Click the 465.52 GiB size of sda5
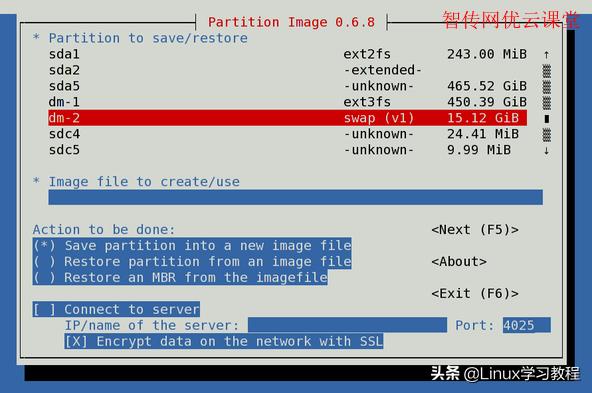Viewport: 592px width, 393px height. pos(487,86)
